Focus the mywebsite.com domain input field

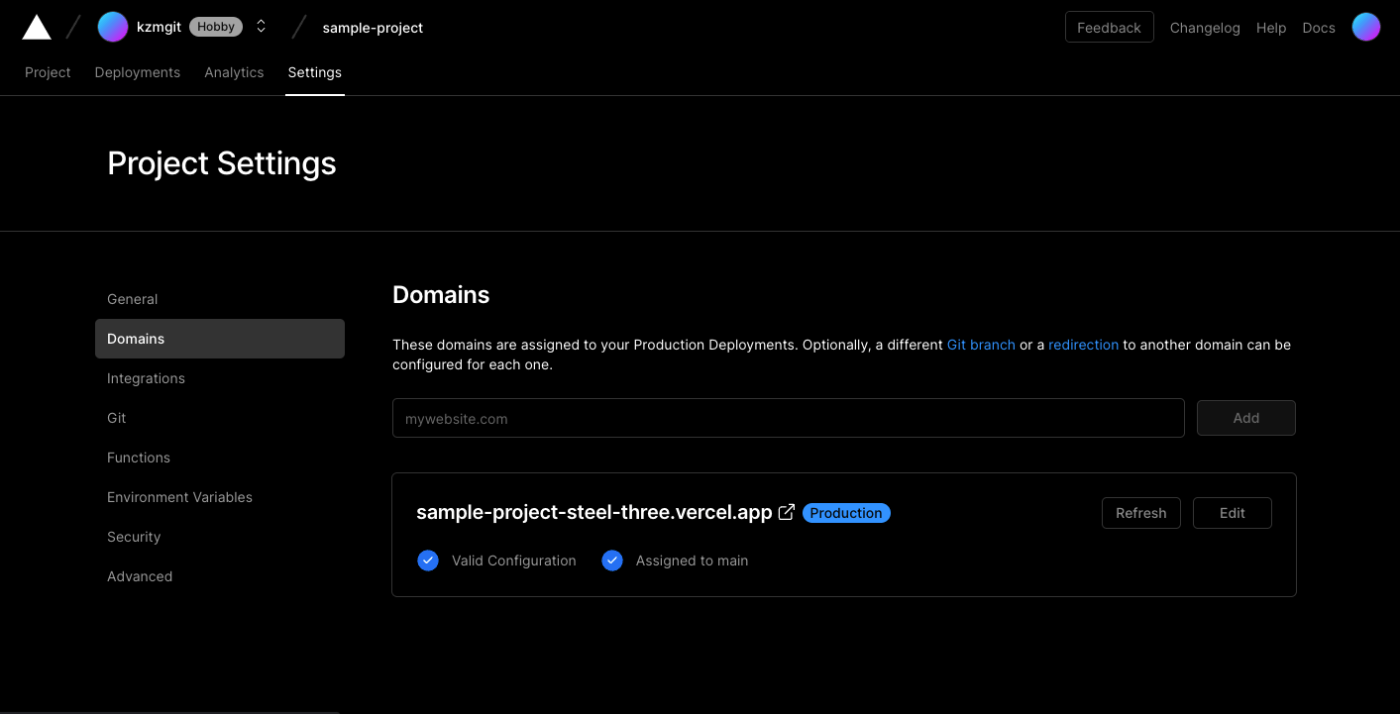788,418
